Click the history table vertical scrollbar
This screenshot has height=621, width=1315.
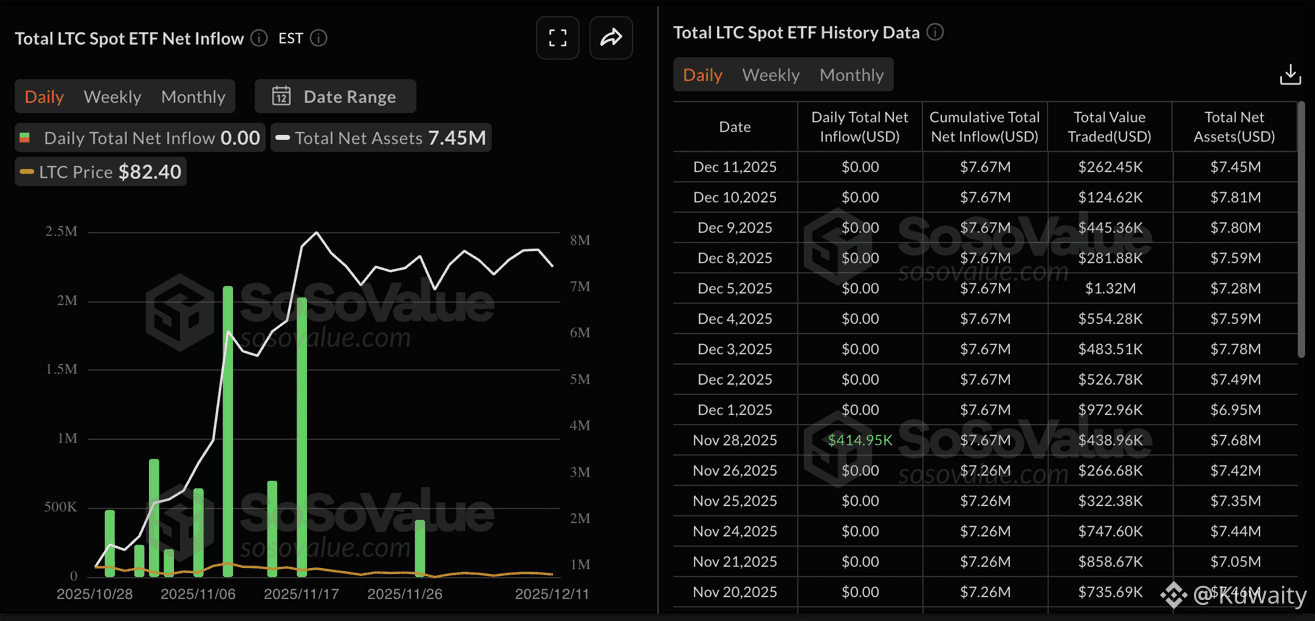coord(1301,230)
